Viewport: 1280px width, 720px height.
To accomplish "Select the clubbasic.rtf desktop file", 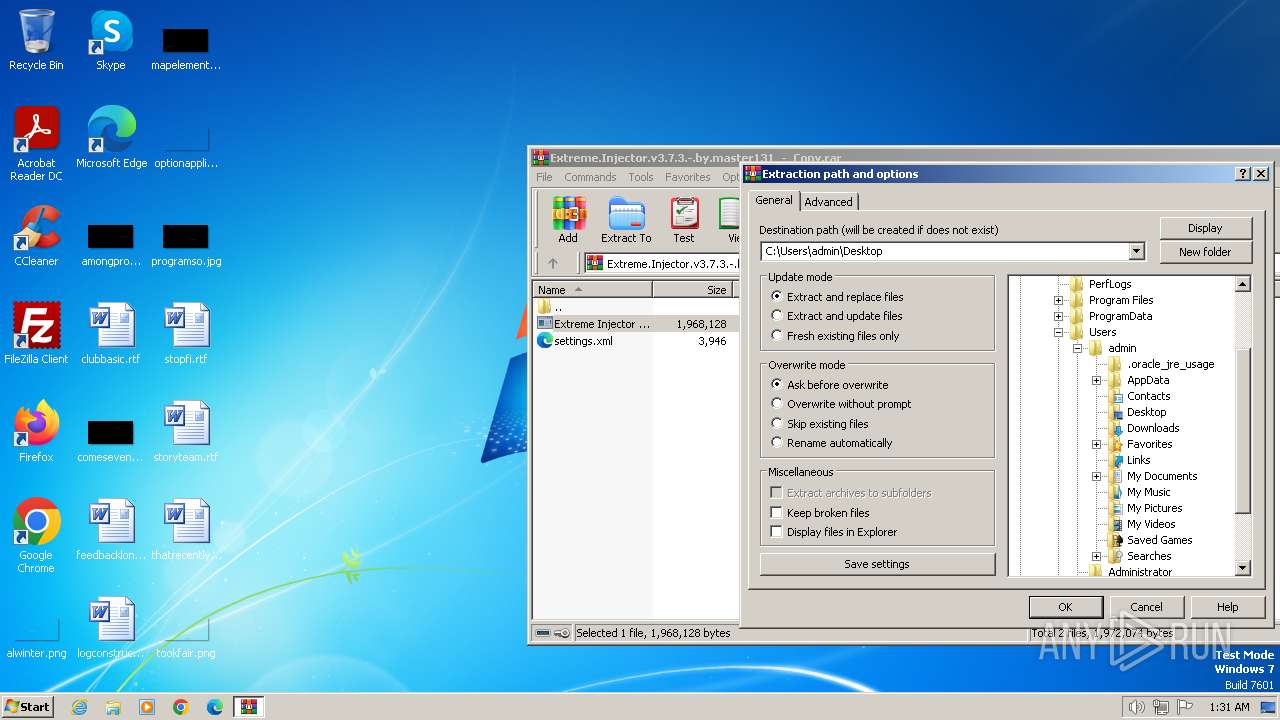I will coord(111,334).
